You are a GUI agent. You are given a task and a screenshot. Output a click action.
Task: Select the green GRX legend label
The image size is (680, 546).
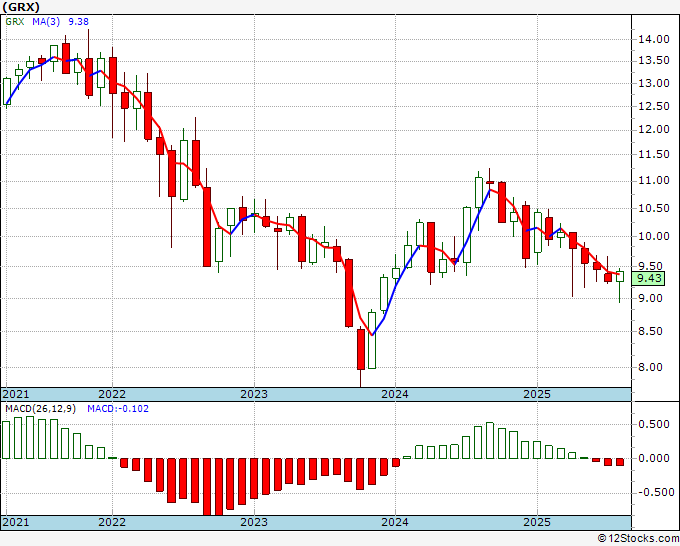click(15, 21)
